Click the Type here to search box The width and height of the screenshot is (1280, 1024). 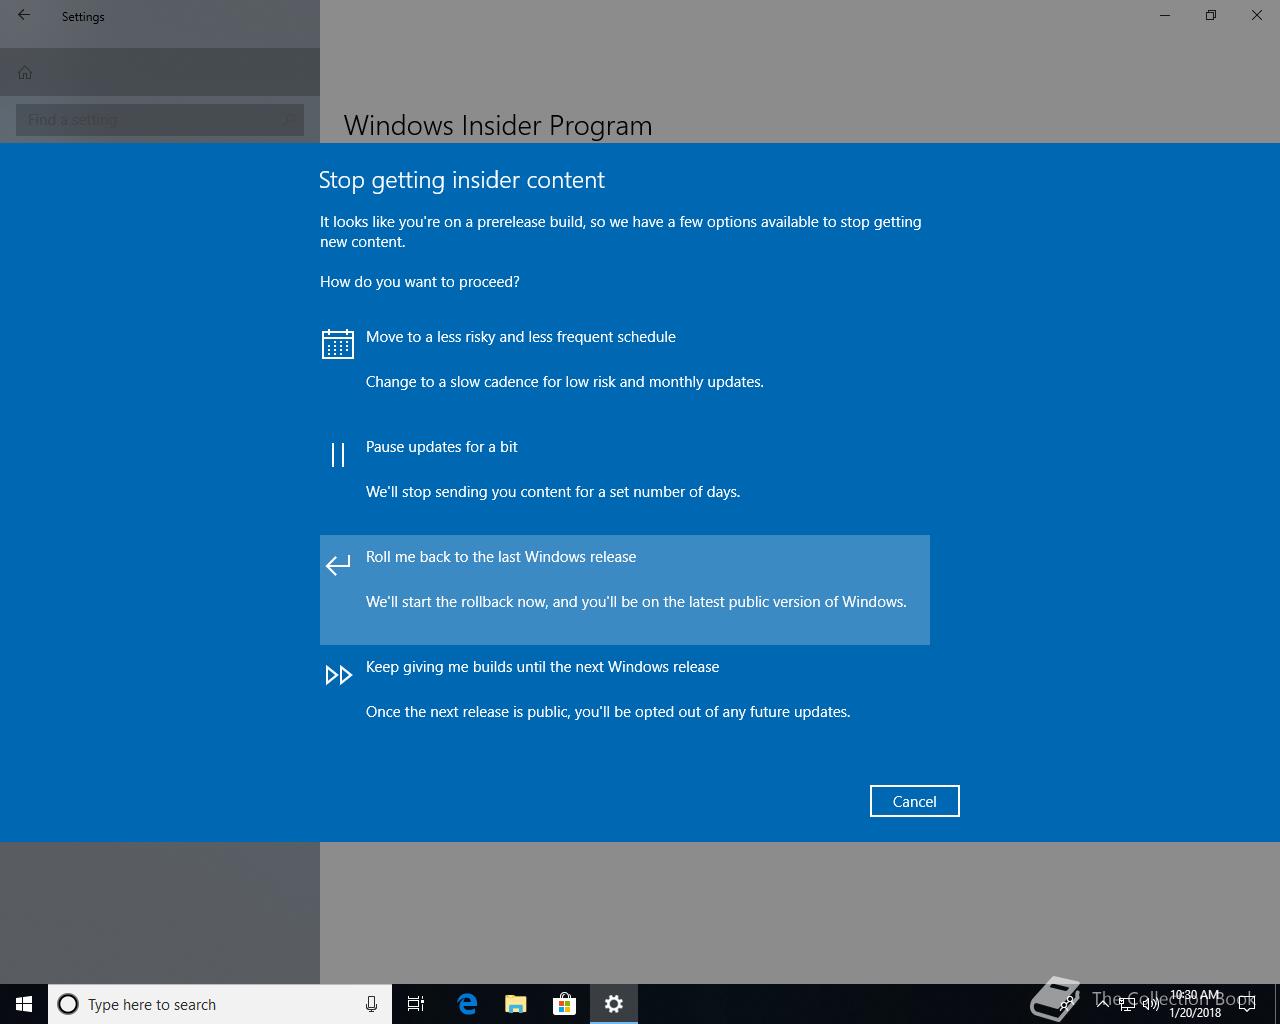tap(220, 1004)
